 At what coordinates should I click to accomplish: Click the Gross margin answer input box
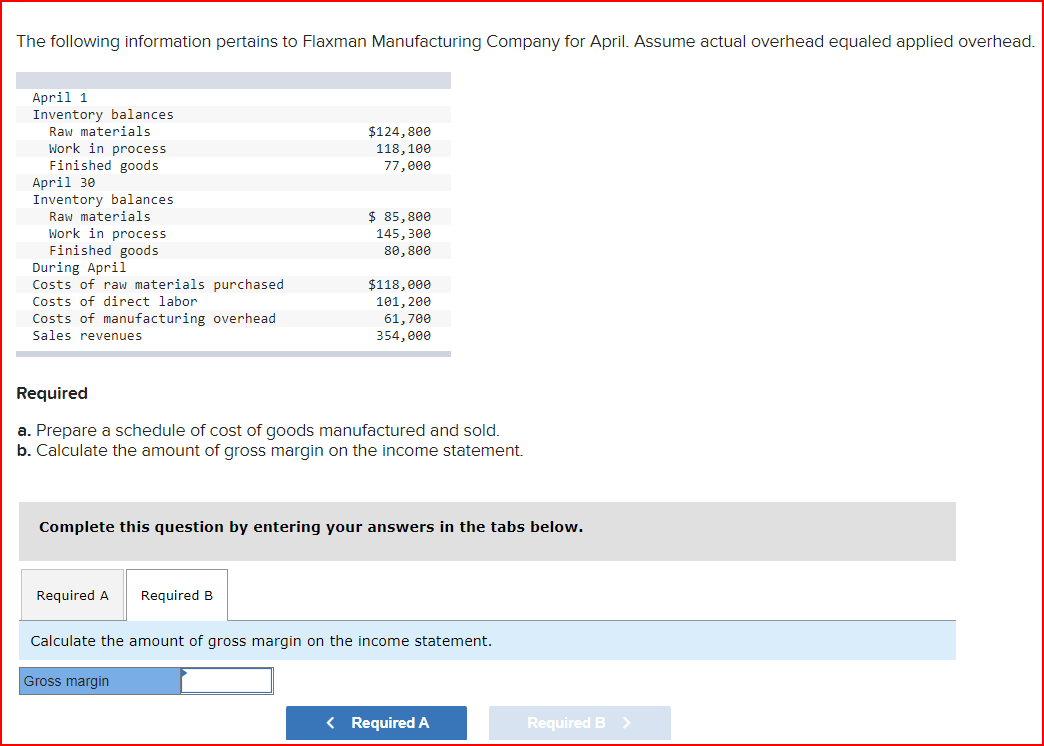[x=227, y=681]
